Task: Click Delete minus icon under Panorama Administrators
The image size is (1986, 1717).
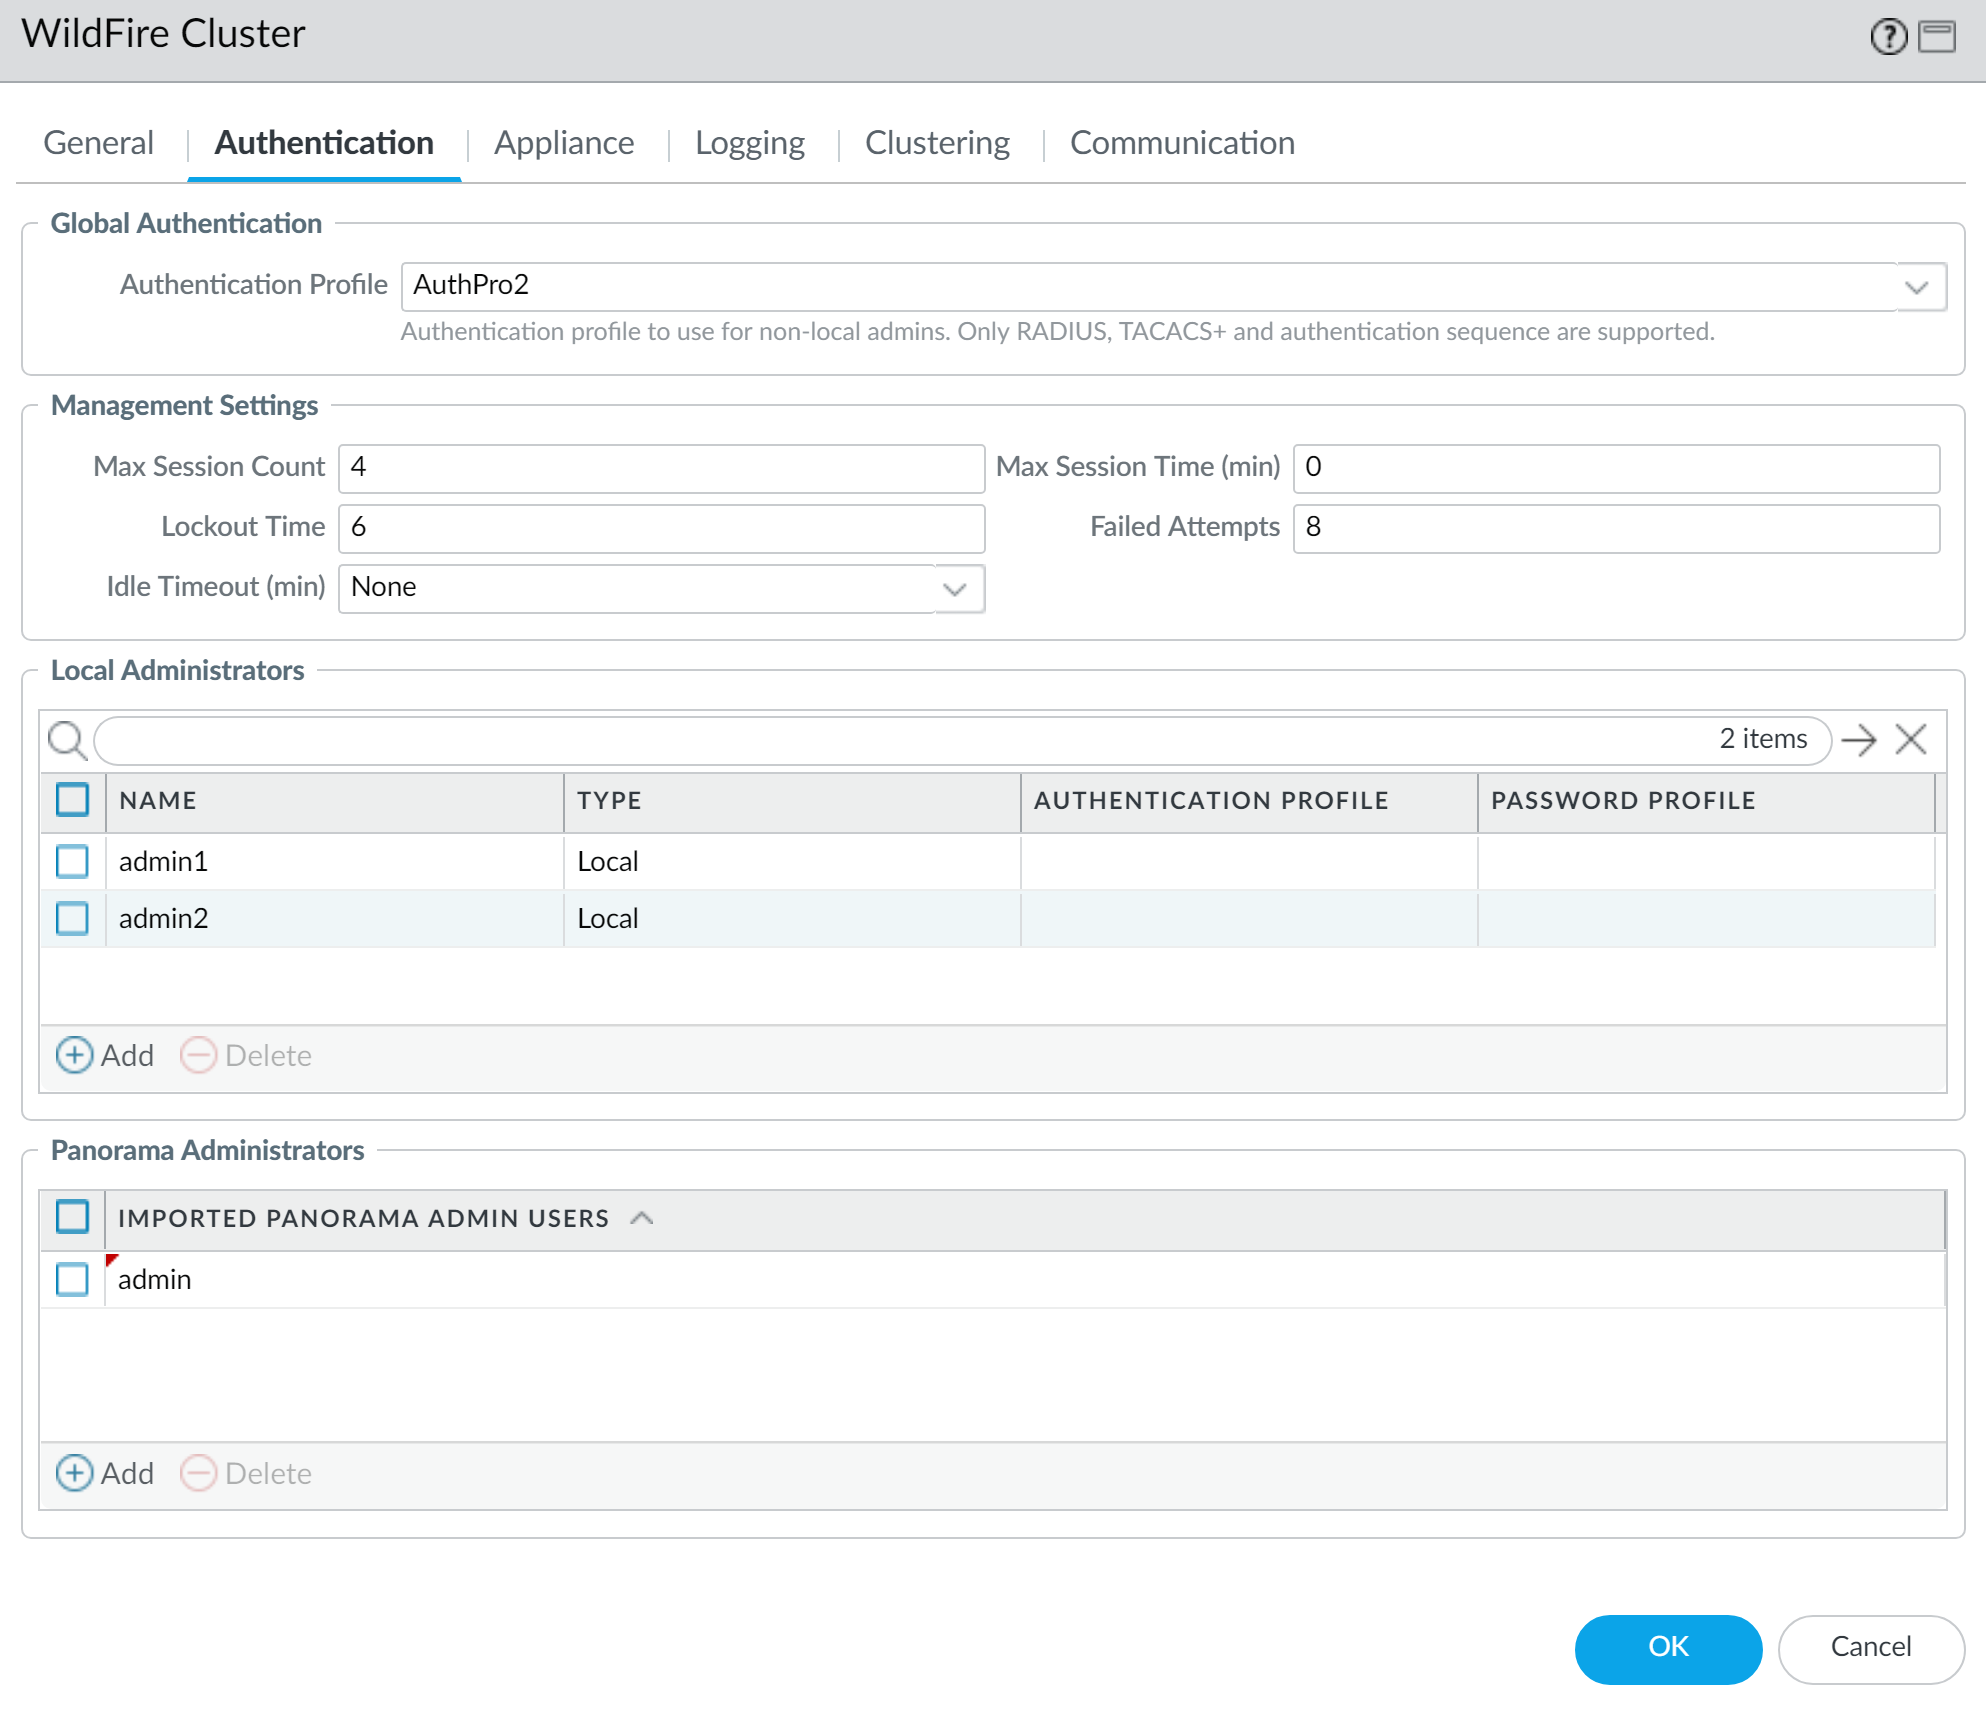Action: (198, 1474)
